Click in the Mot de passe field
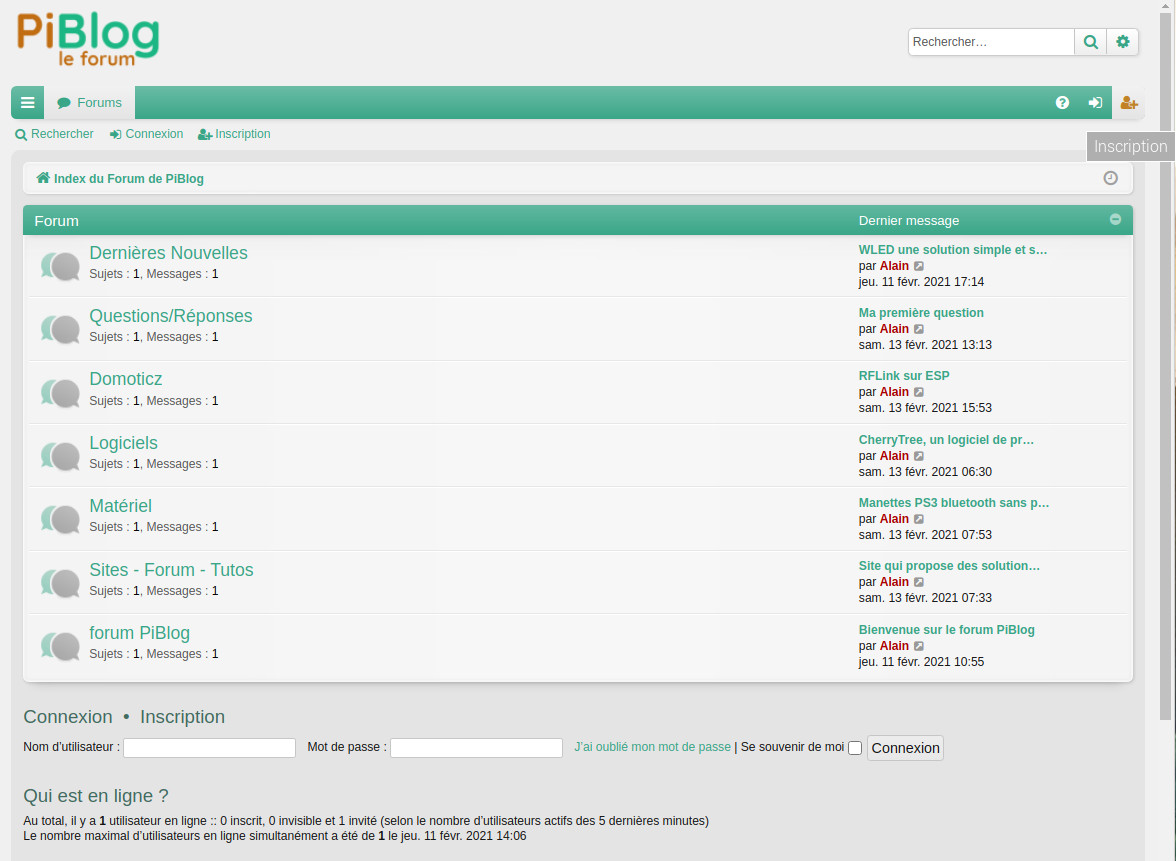This screenshot has width=1176, height=861. (476, 748)
